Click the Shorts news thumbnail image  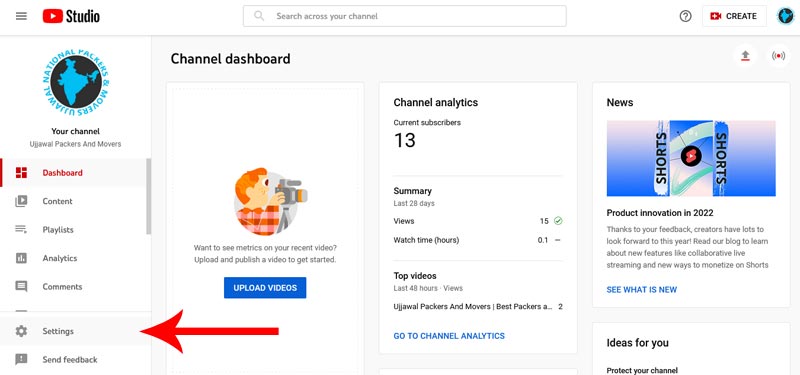click(x=691, y=158)
